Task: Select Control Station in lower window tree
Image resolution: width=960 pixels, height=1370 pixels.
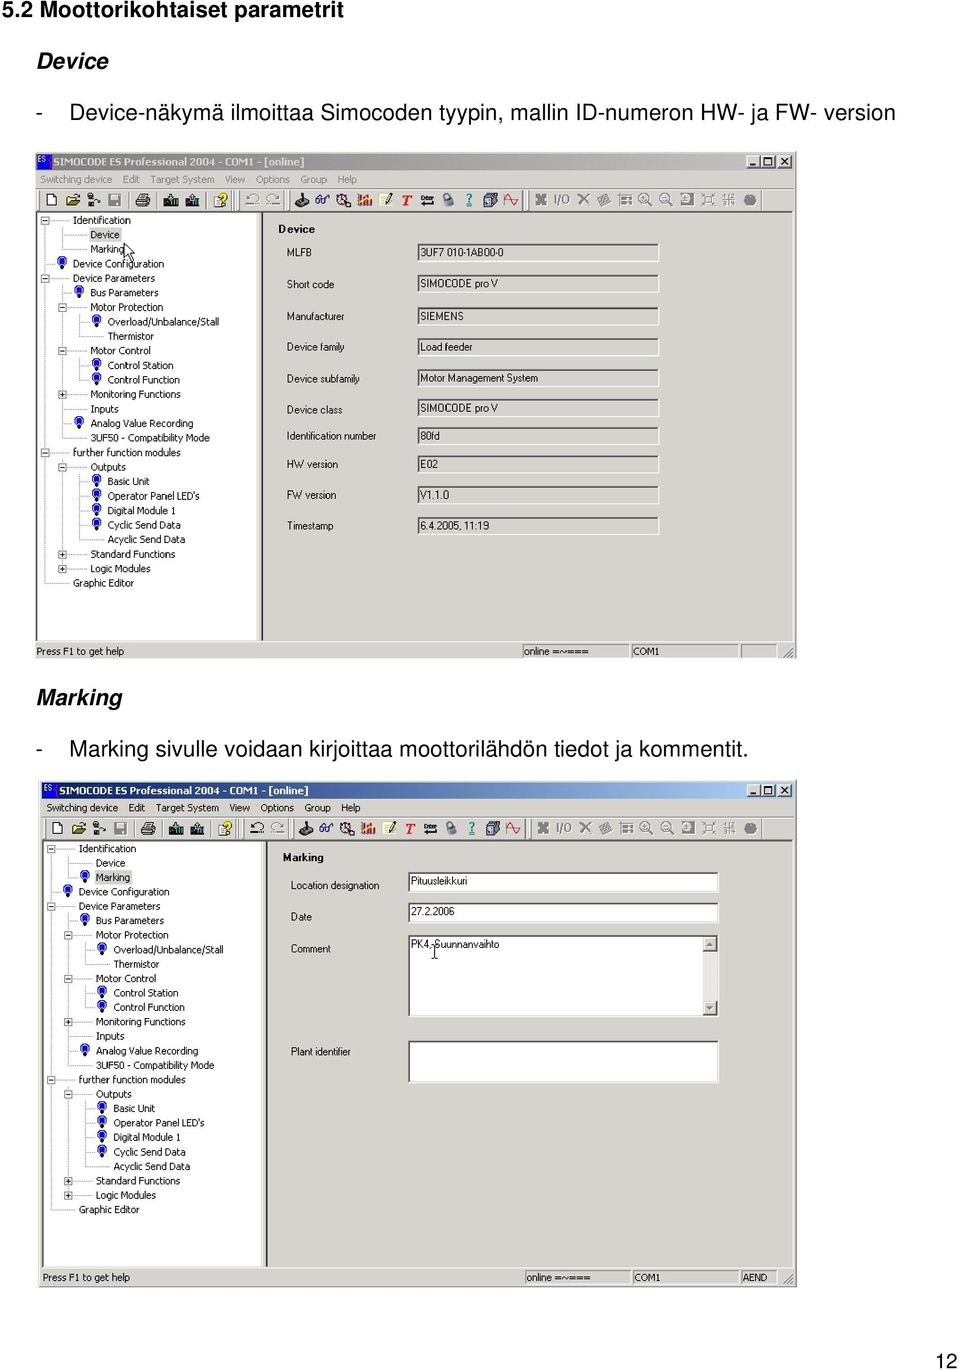Action: [146, 993]
